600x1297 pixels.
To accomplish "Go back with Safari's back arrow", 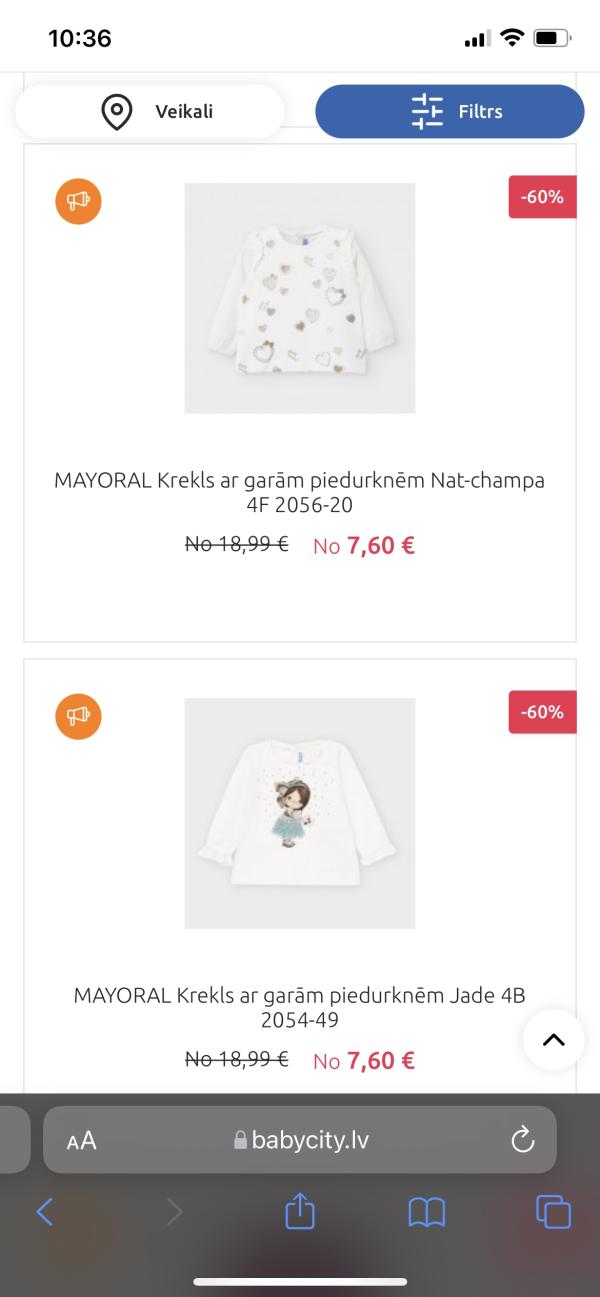I will click(45, 1212).
